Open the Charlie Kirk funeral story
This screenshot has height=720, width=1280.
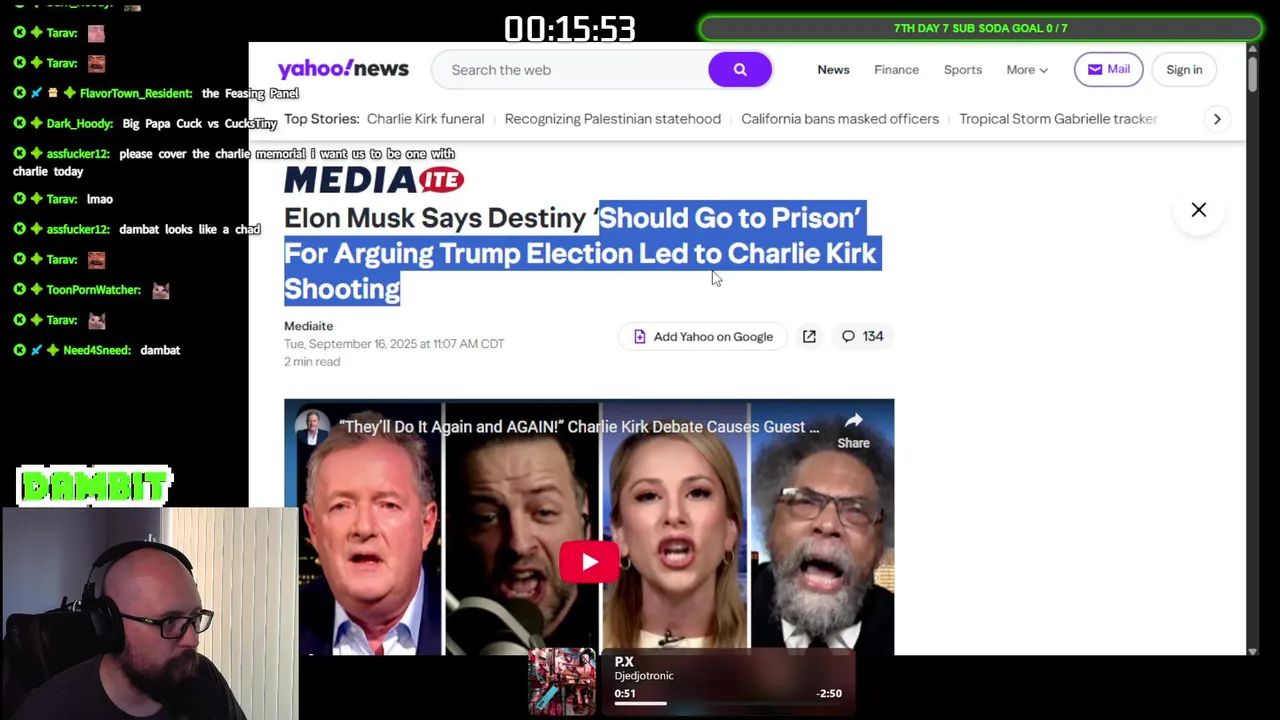point(425,119)
